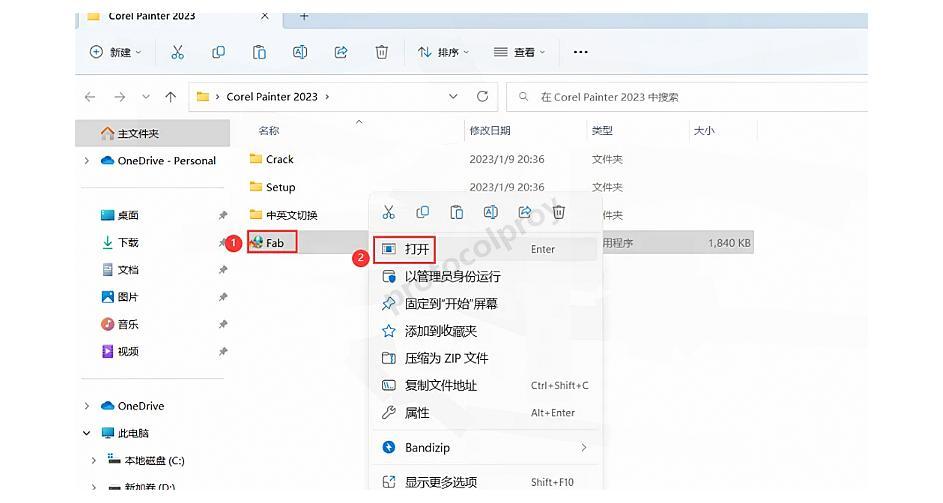Open 图片 pictures quick access

[x=120, y=297]
